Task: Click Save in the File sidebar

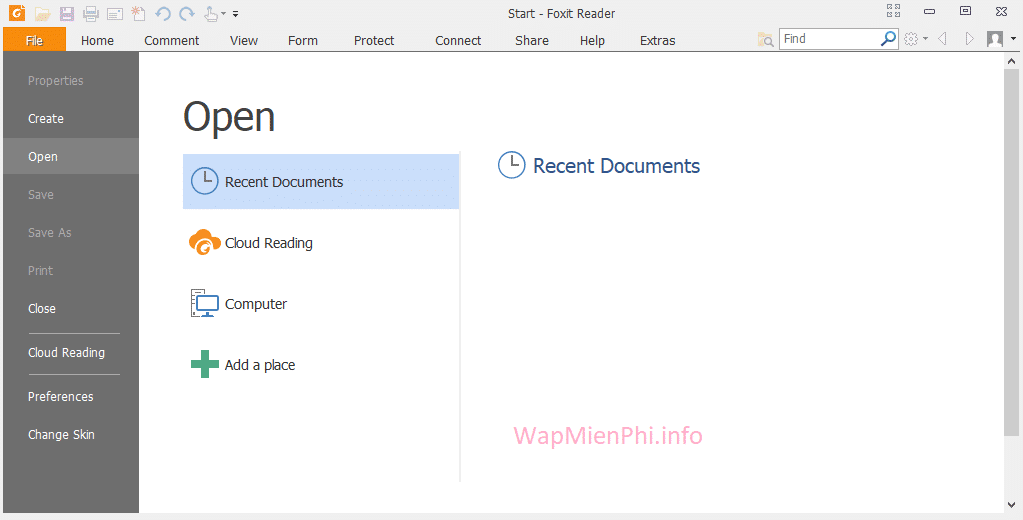Action: (70, 194)
